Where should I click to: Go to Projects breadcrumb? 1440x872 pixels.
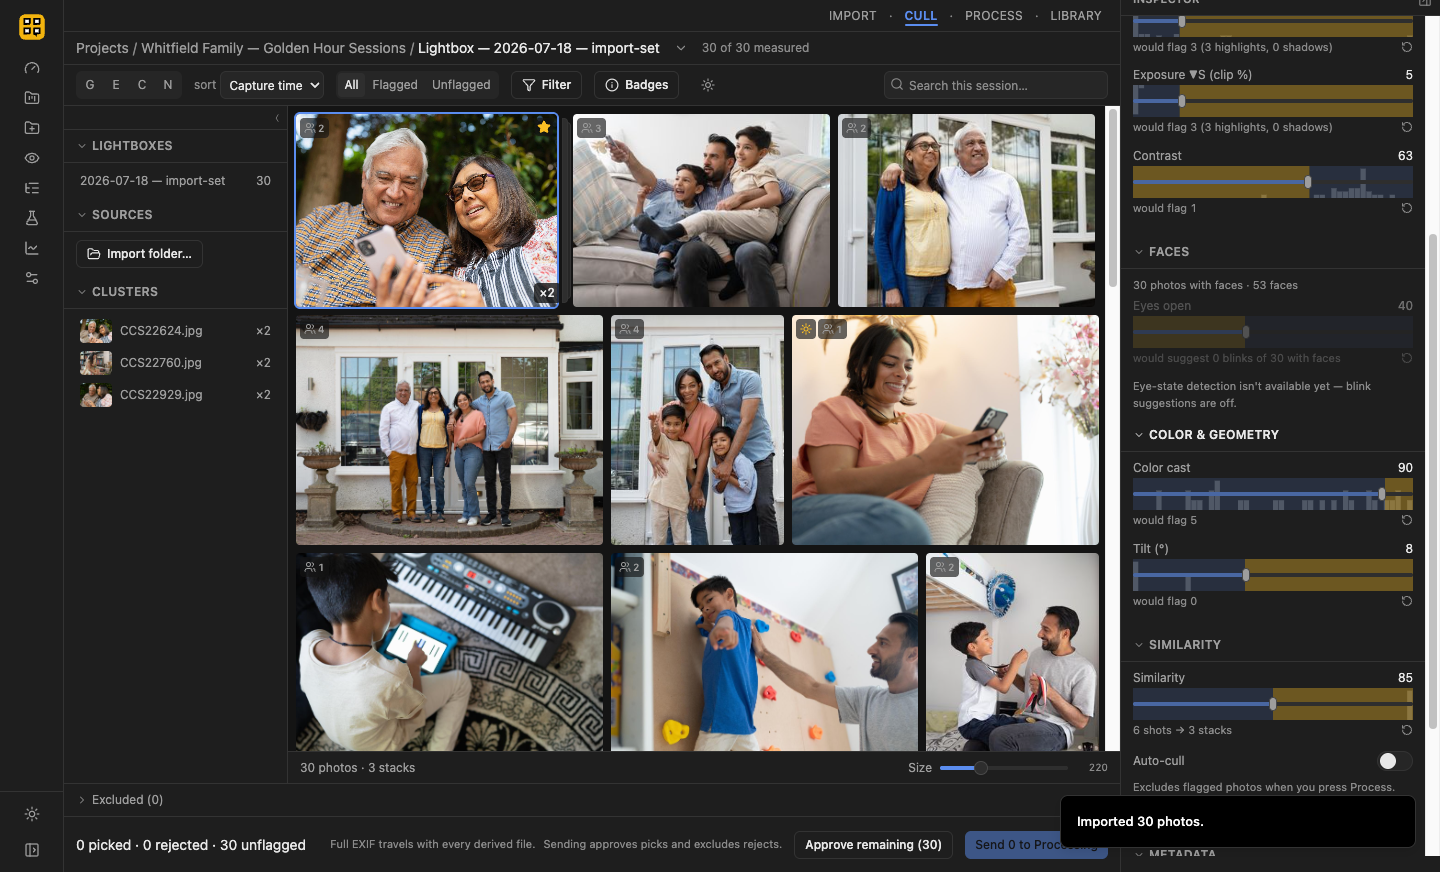click(x=102, y=48)
